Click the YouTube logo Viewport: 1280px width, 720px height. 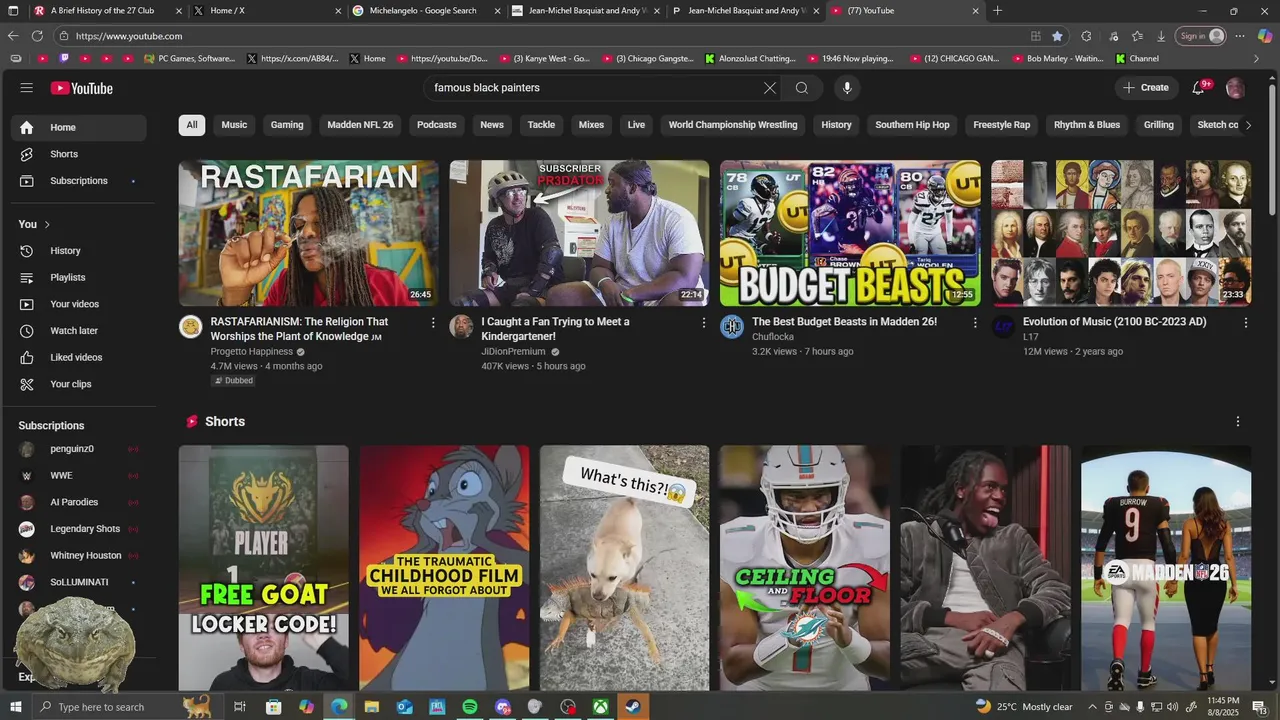click(x=82, y=88)
